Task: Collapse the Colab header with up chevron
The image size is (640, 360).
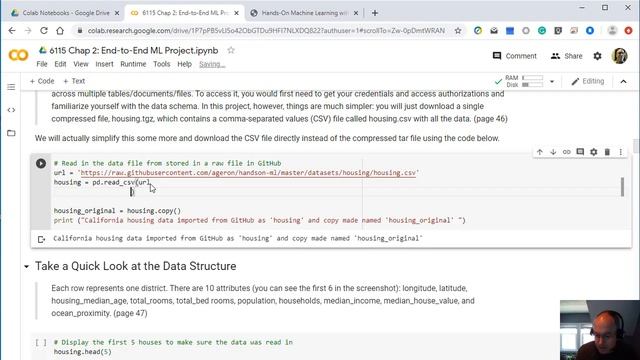Action: pyautogui.click(x=623, y=82)
